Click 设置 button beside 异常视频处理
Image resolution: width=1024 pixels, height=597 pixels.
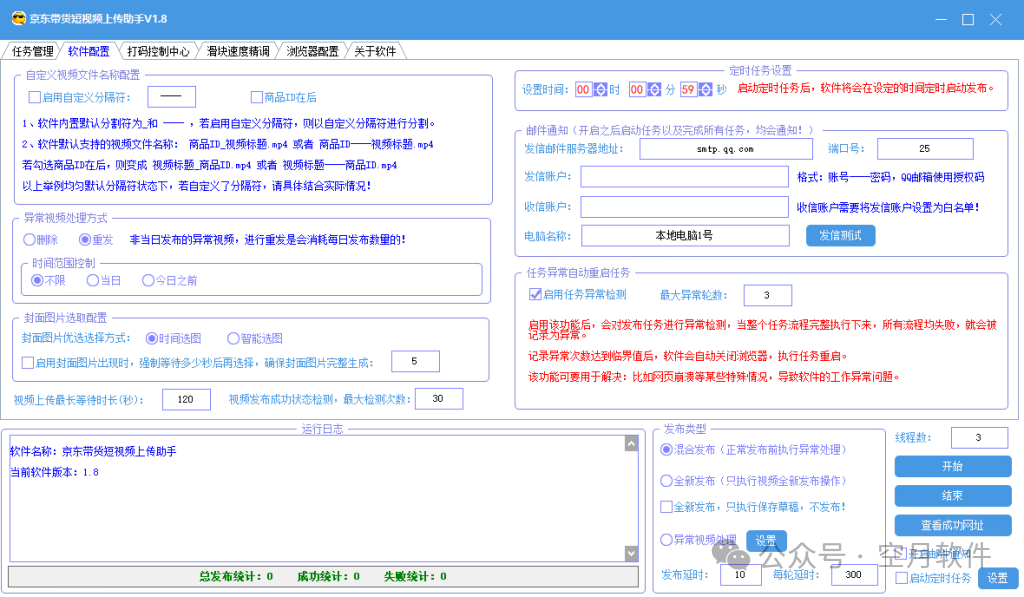click(766, 541)
